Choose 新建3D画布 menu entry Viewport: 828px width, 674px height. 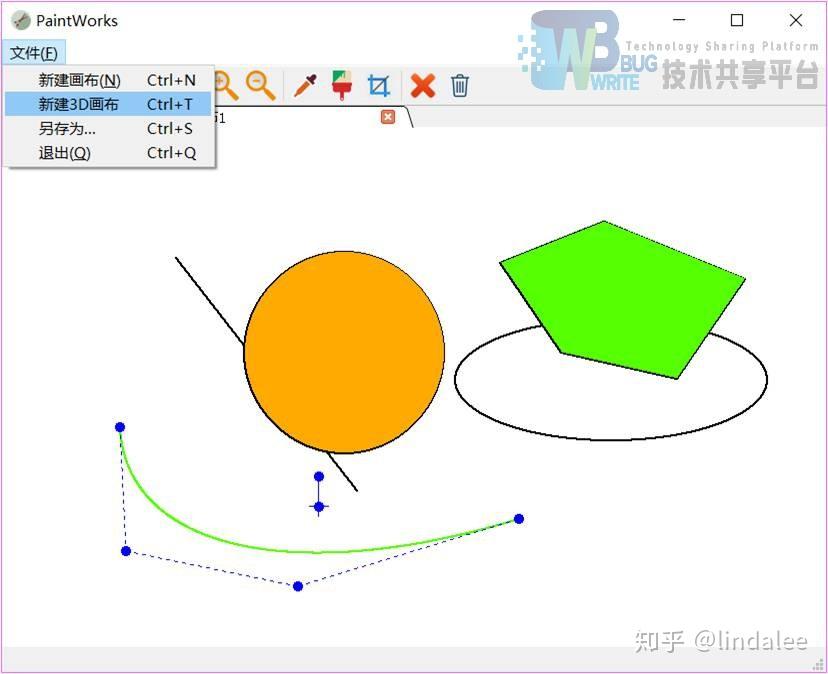coord(79,104)
